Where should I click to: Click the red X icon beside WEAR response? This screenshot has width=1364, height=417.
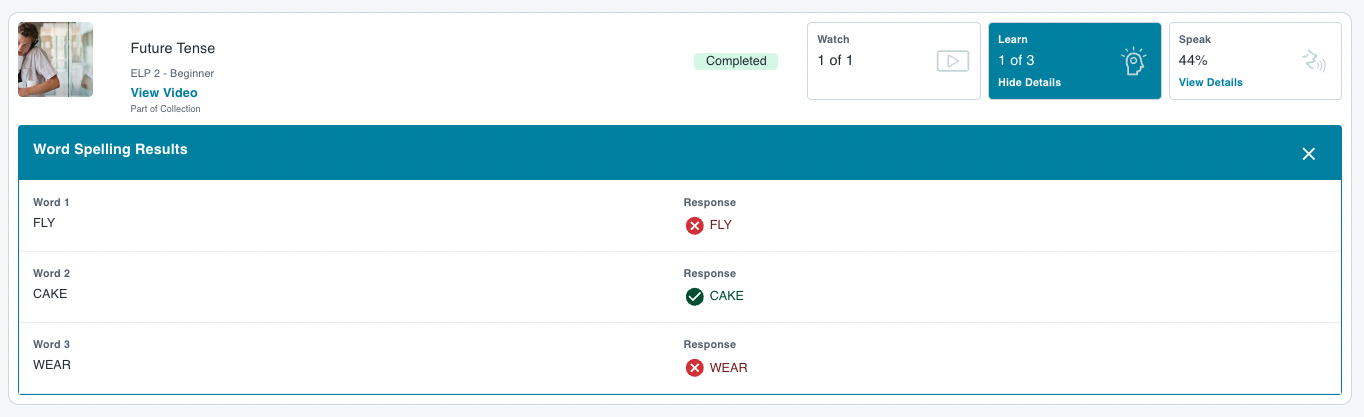(694, 368)
